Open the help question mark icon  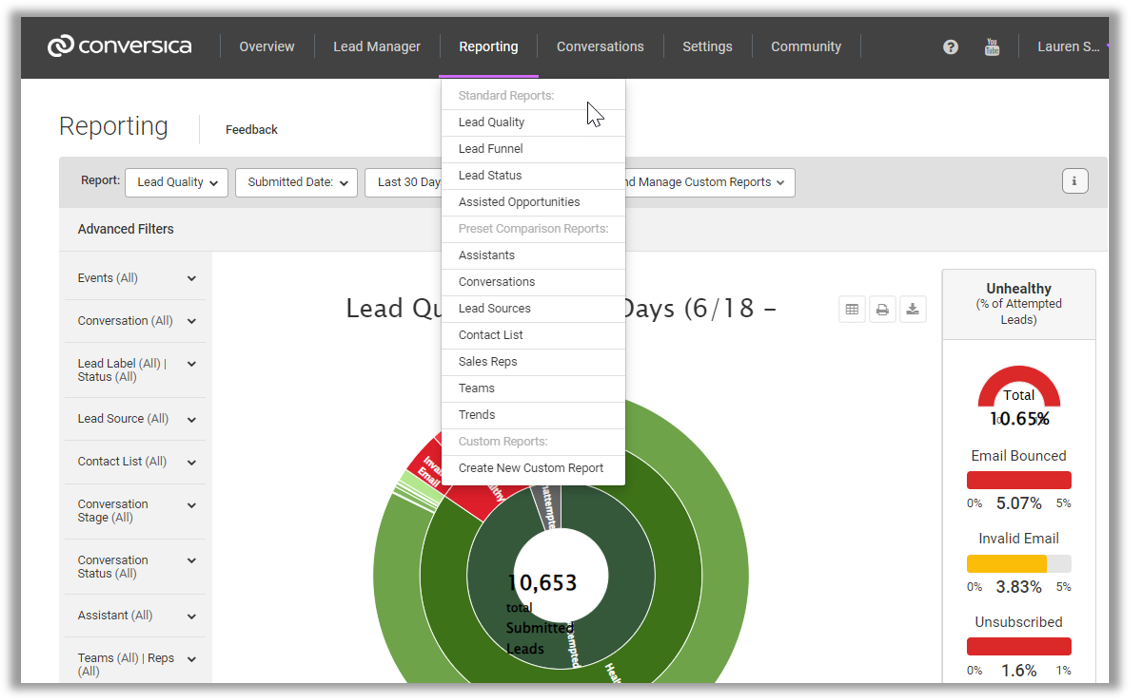pyautogui.click(x=950, y=47)
